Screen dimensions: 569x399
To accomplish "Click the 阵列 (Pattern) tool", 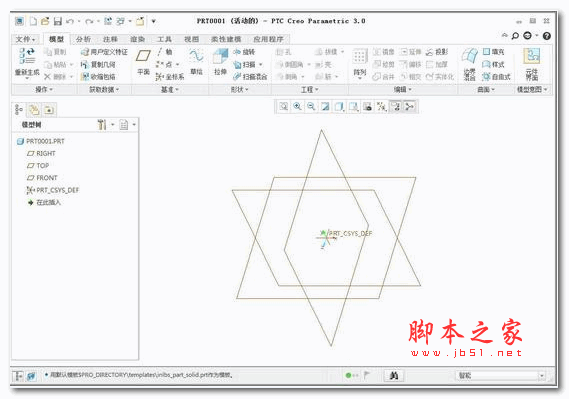I will tap(360, 62).
